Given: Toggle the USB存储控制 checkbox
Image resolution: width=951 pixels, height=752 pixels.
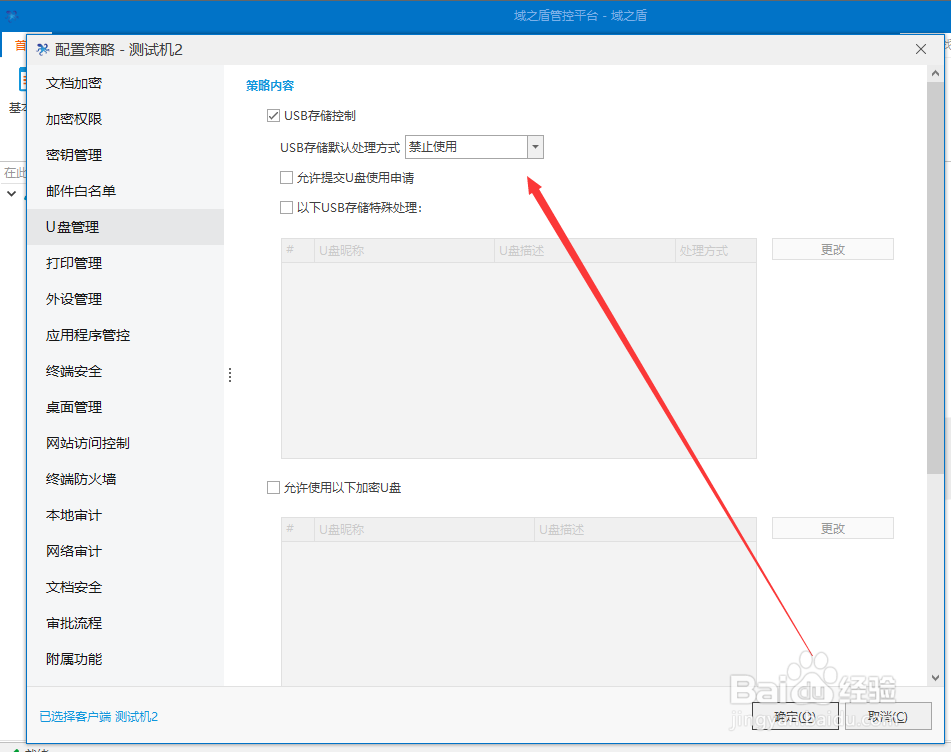Looking at the screenshot, I should 273,115.
